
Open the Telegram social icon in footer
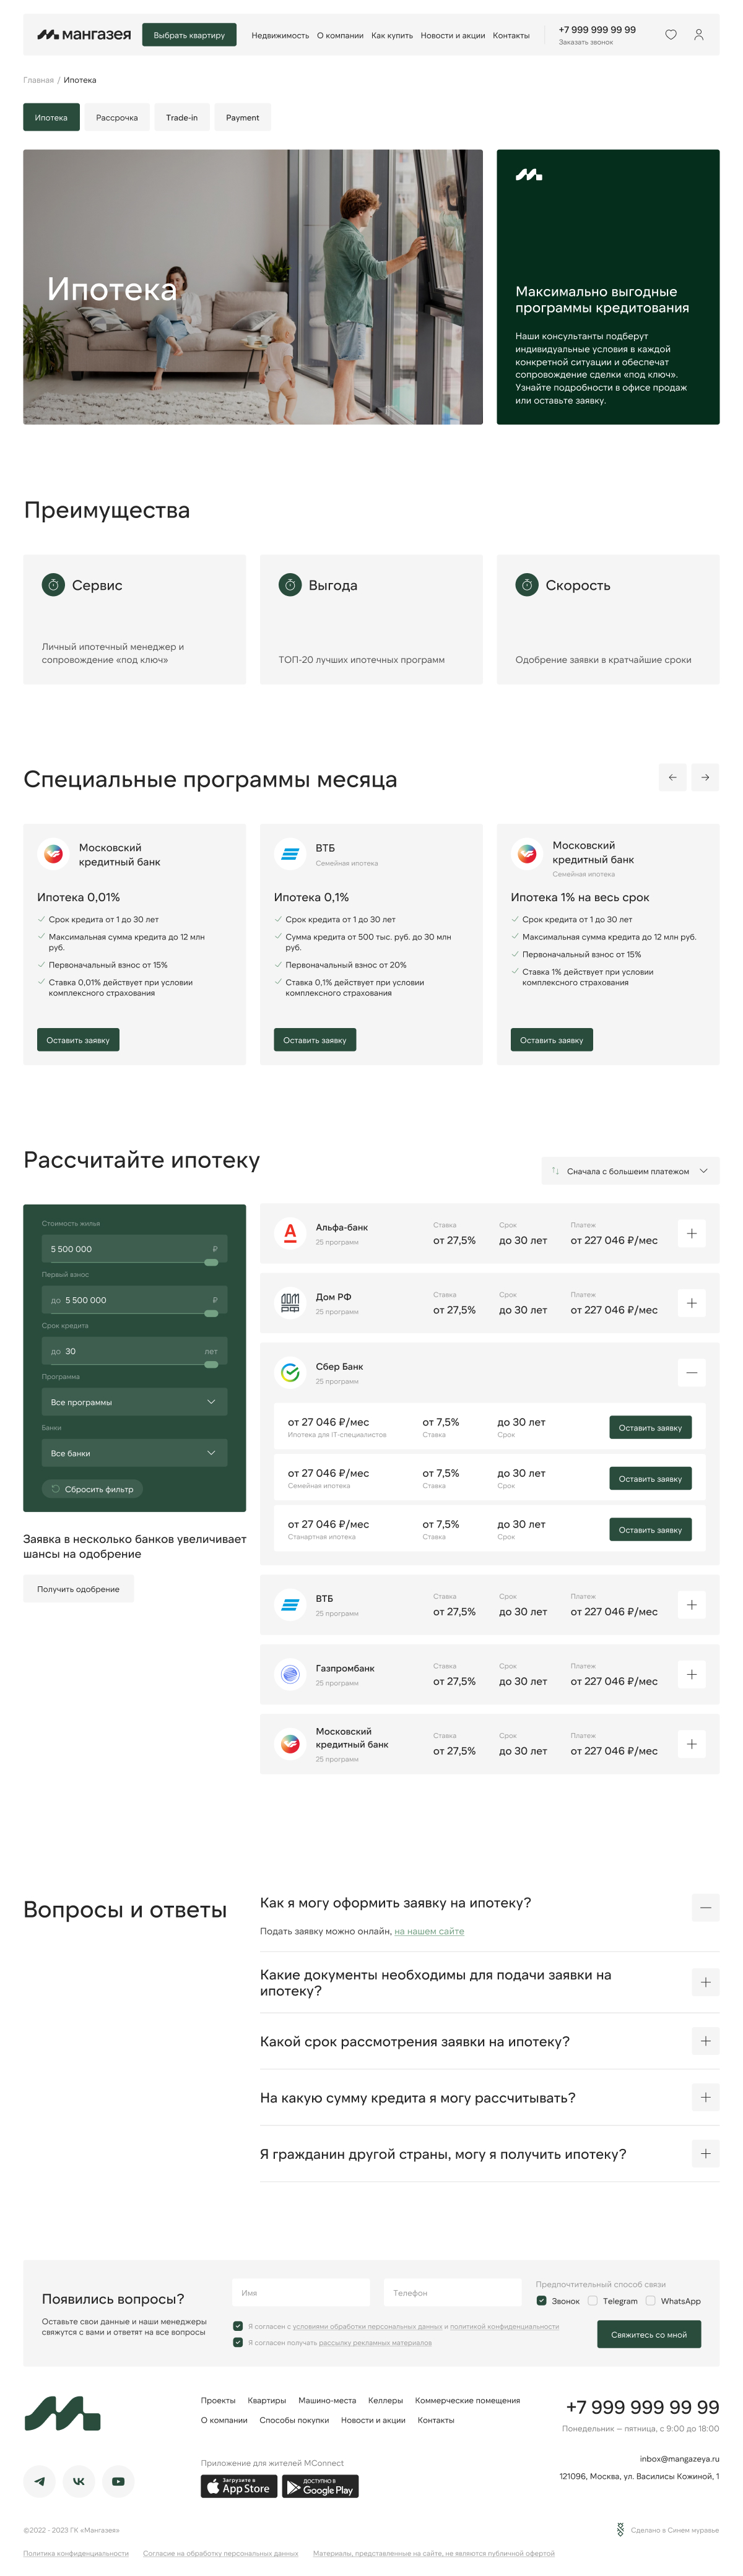(39, 2480)
